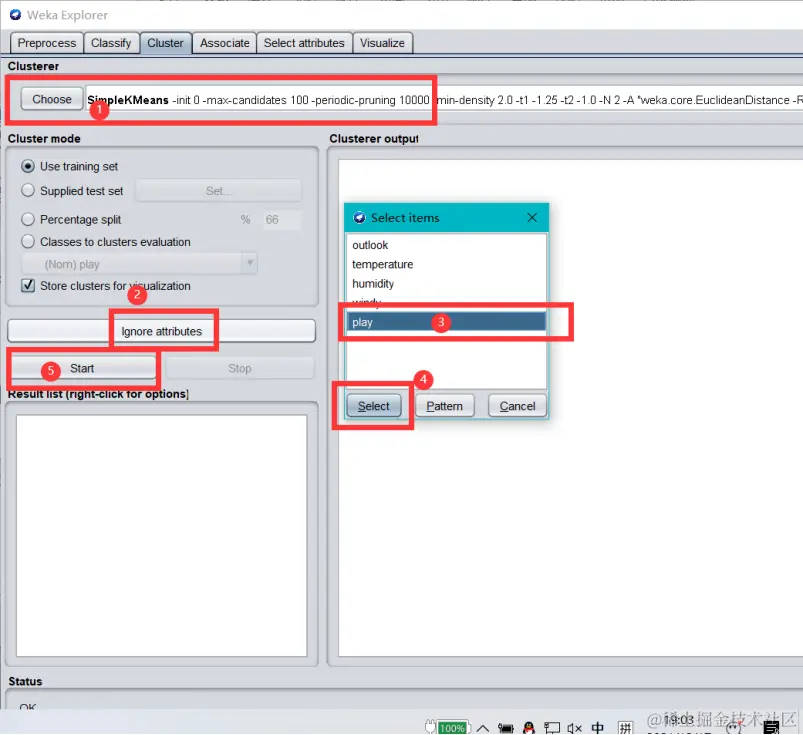Go to the Associate tab
The width and height of the screenshot is (803, 735).
(x=224, y=43)
